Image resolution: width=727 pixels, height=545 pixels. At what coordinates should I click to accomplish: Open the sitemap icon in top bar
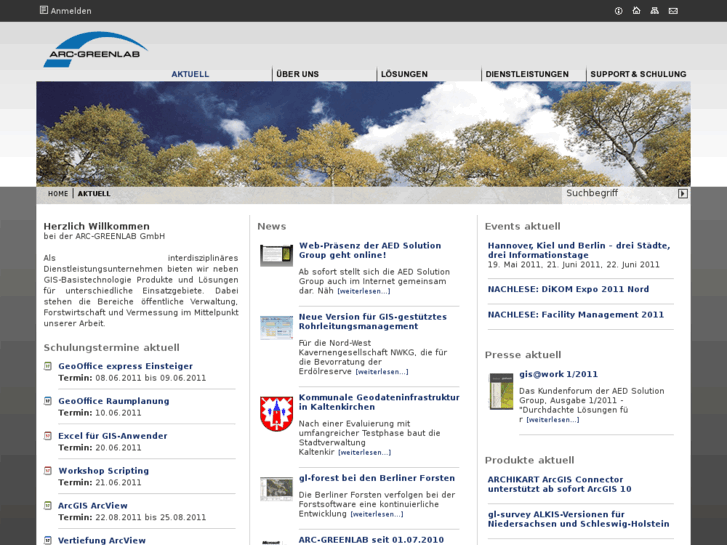click(654, 11)
